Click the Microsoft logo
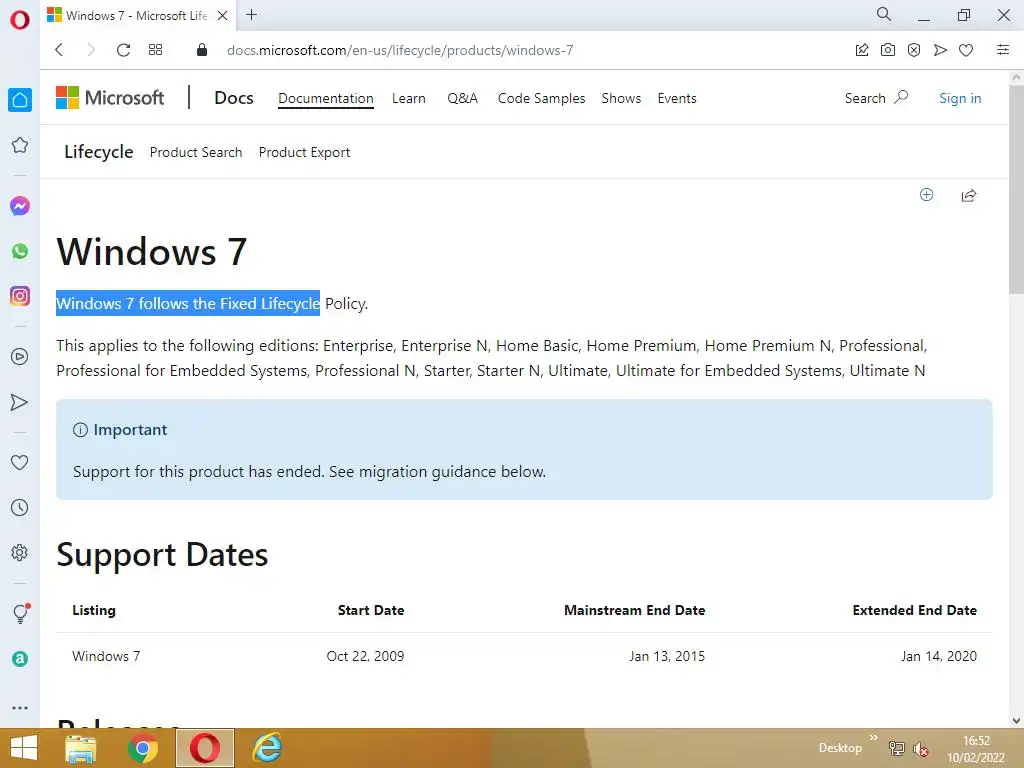1024x768 pixels. [110, 98]
